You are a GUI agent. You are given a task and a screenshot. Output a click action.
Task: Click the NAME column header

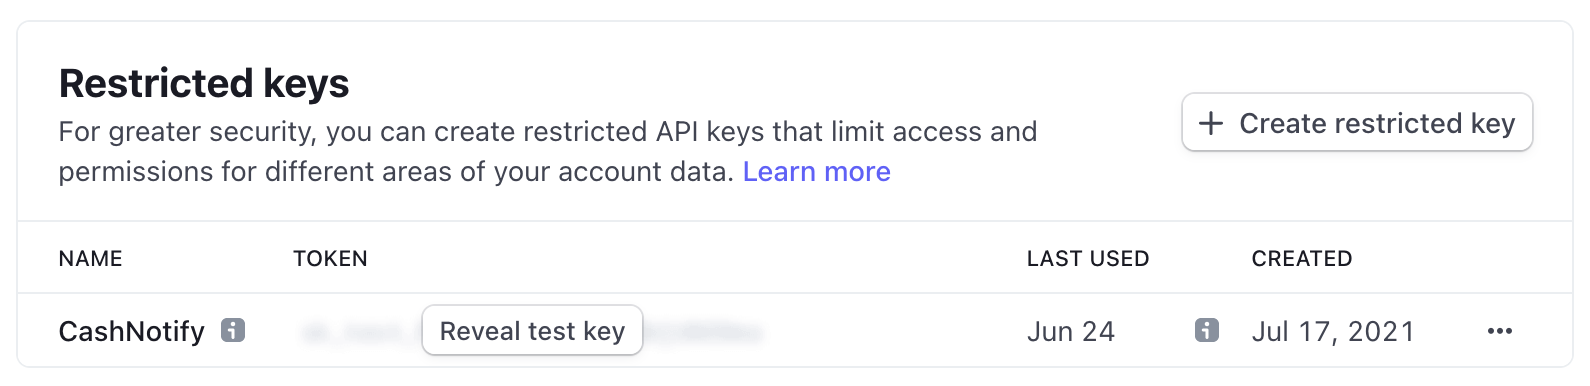pyautogui.click(x=90, y=259)
